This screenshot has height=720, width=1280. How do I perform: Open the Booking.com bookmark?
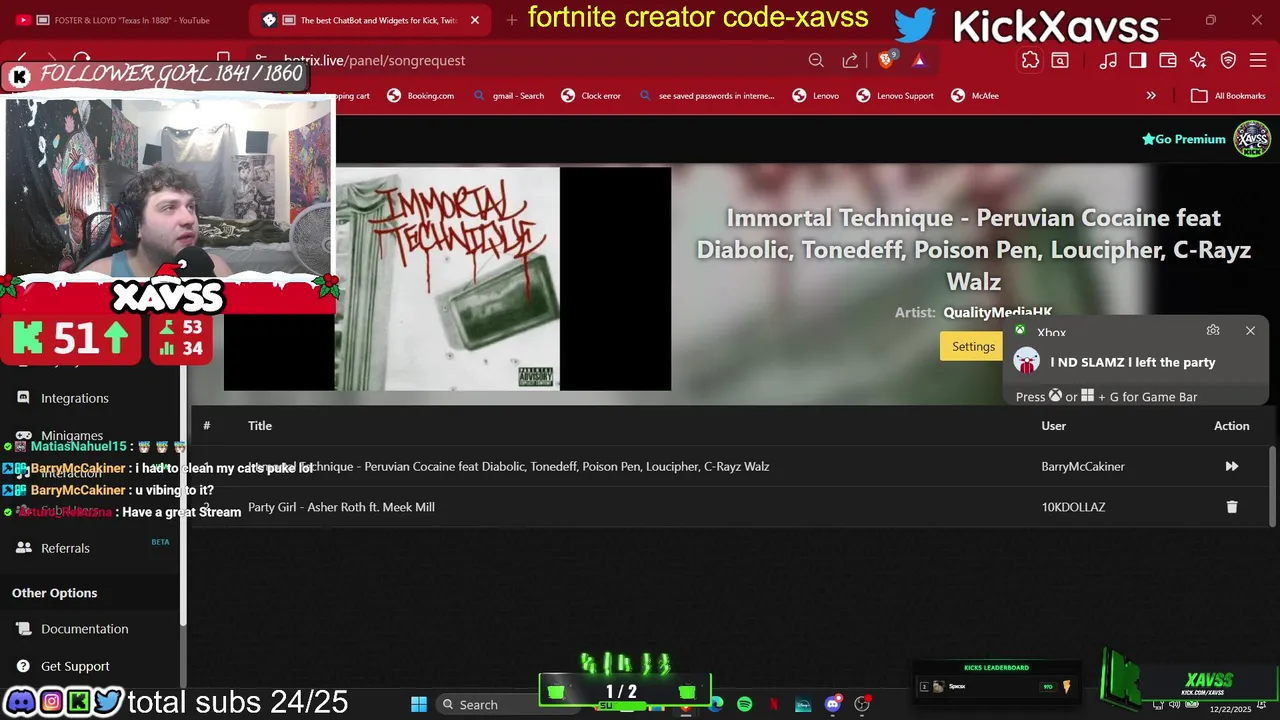420,96
